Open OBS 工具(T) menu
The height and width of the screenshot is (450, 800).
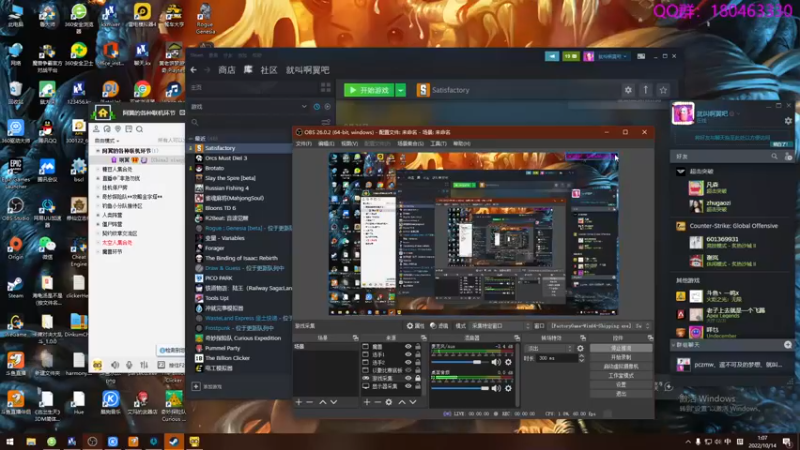click(438, 144)
